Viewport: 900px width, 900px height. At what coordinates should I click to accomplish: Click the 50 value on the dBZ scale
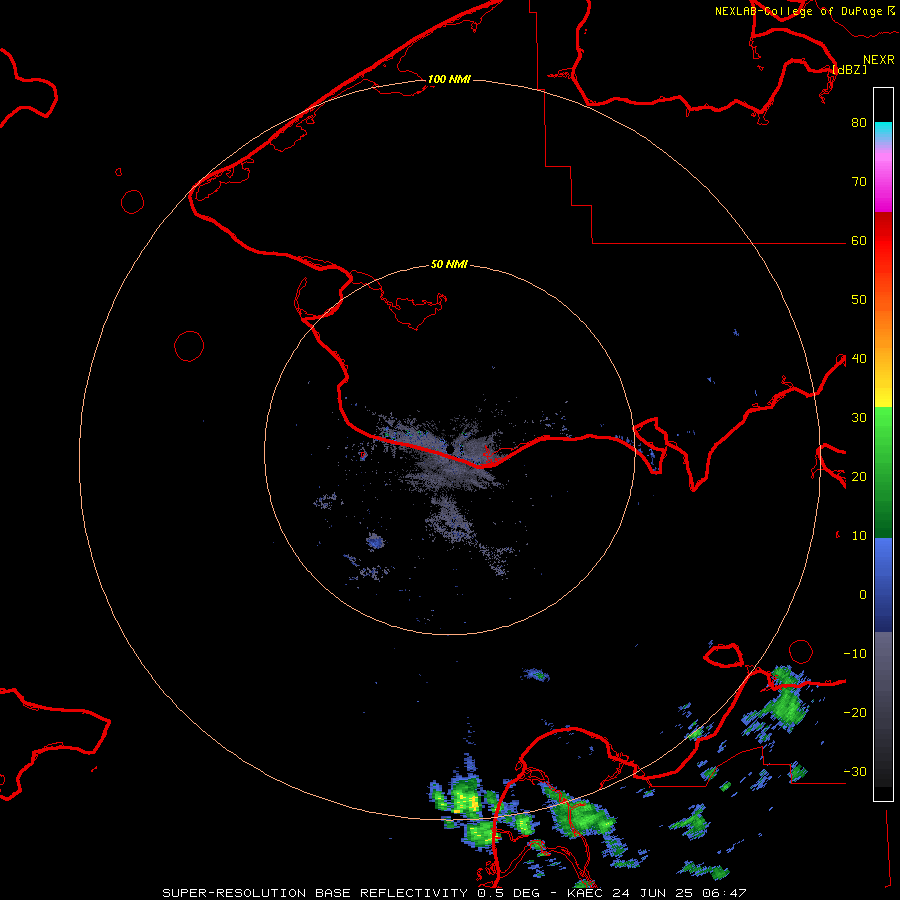859,300
